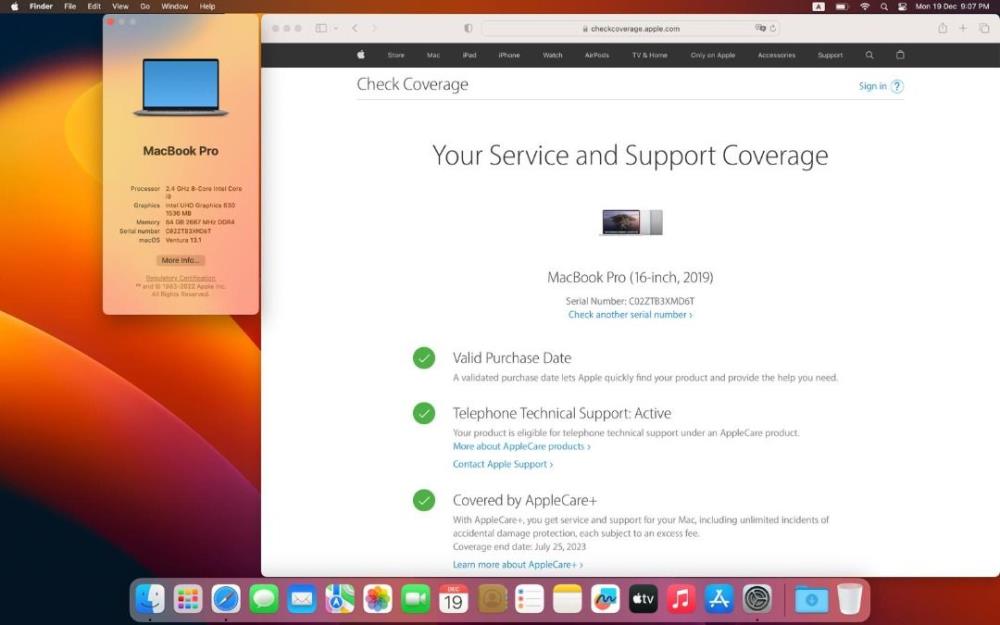This screenshot has height=625, width=1000.
Task: Click the 'Contact Apple Support' link
Action: 503,464
